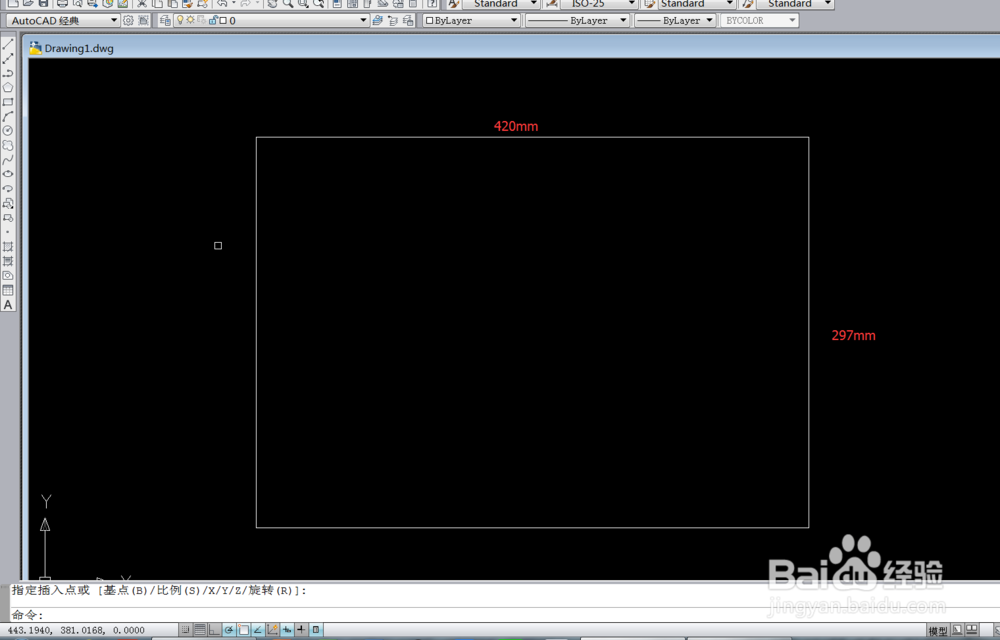1000x640 pixels.
Task: Select the Spline tool
Action: 8,160
